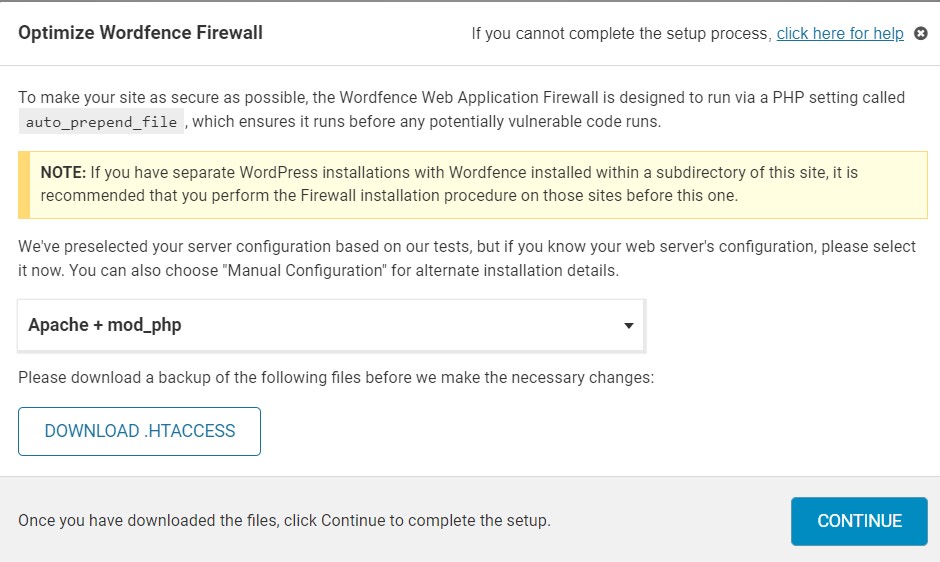Click the 'Wordfence Web Application Firewall' phrase

(x=470, y=98)
